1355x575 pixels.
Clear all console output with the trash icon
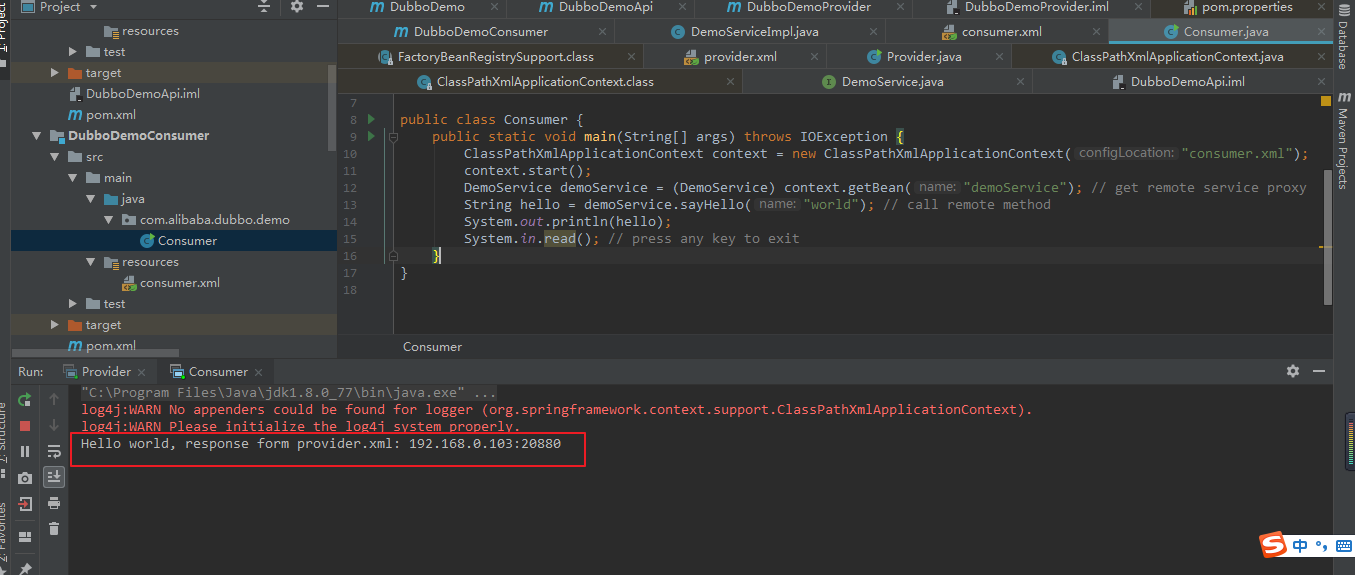coord(54,529)
